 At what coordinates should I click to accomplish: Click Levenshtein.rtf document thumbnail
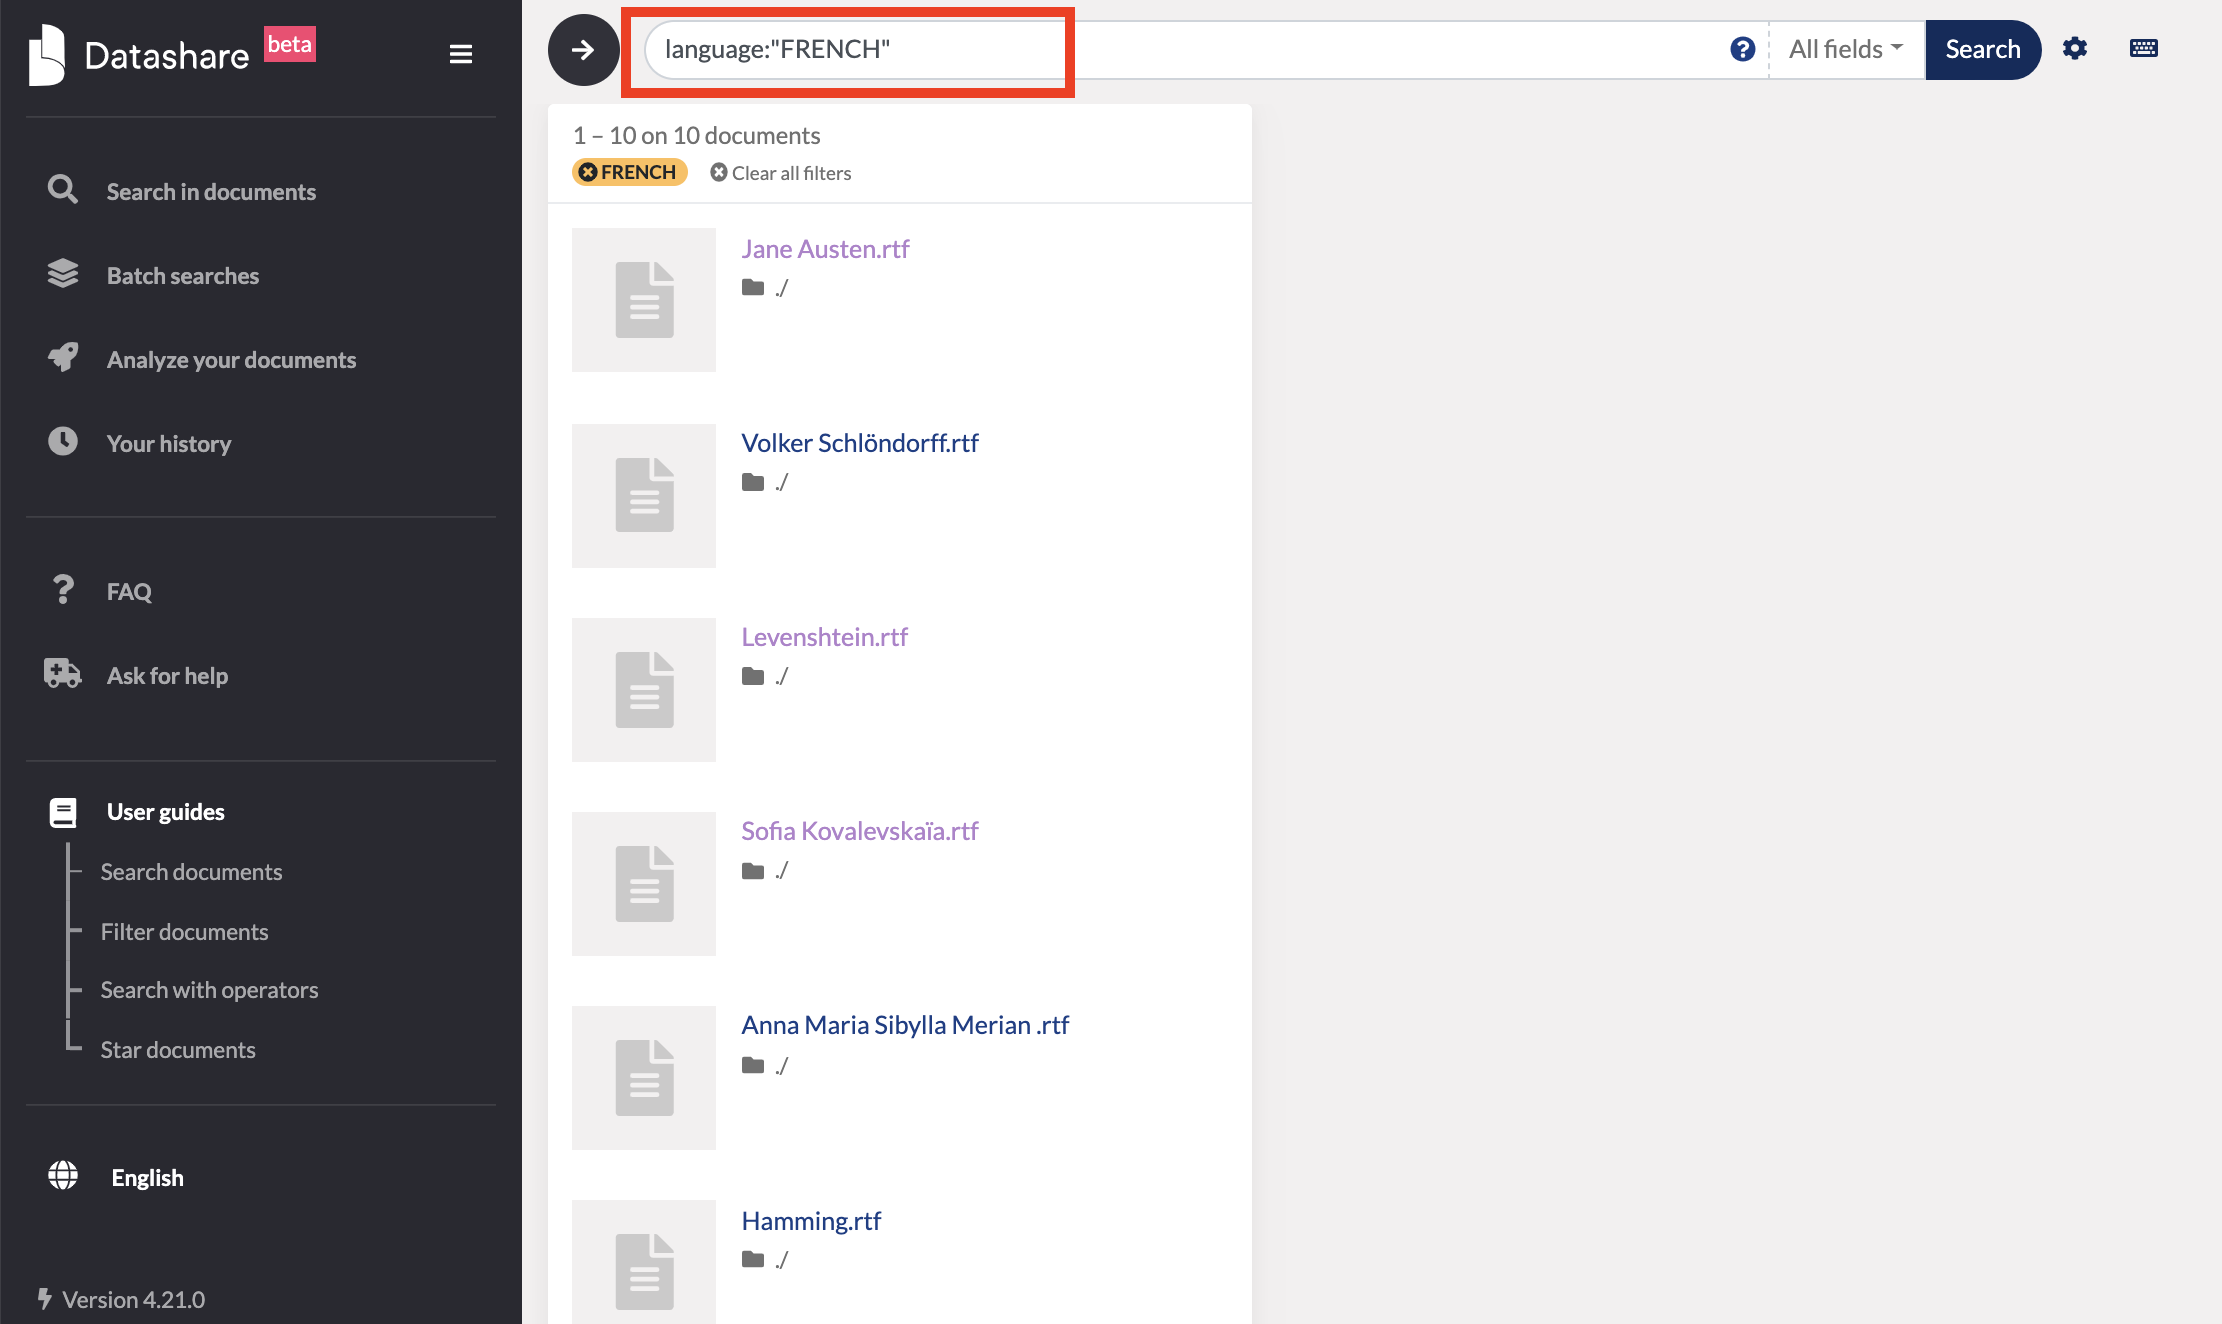coord(643,690)
